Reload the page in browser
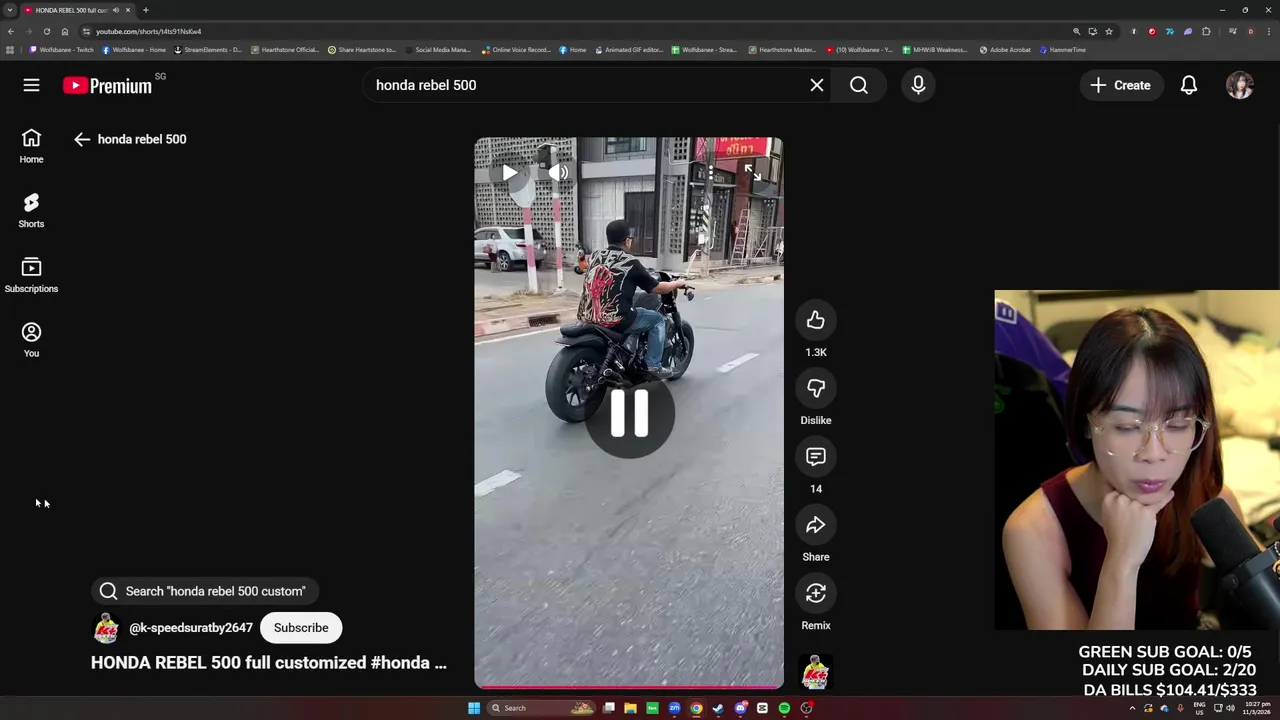This screenshot has width=1280, height=720. (x=47, y=31)
